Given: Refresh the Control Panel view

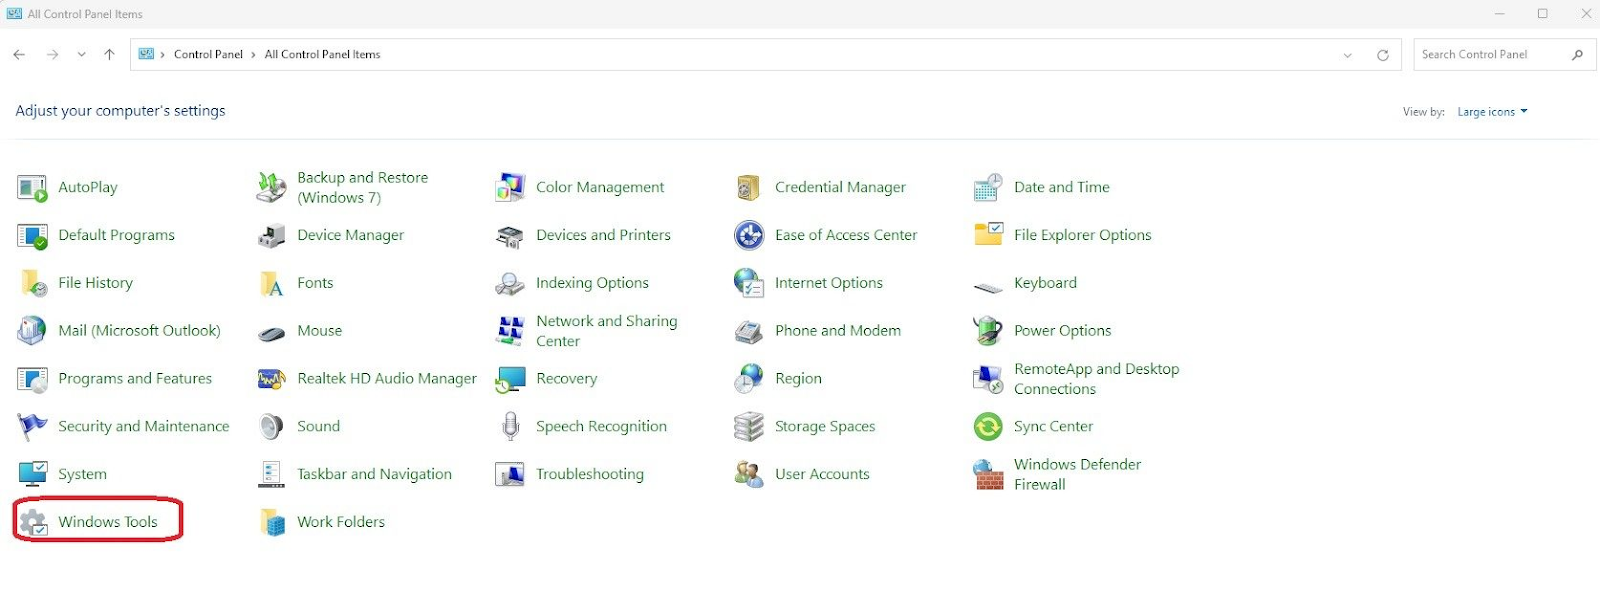Looking at the screenshot, I should tap(1383, 55).
